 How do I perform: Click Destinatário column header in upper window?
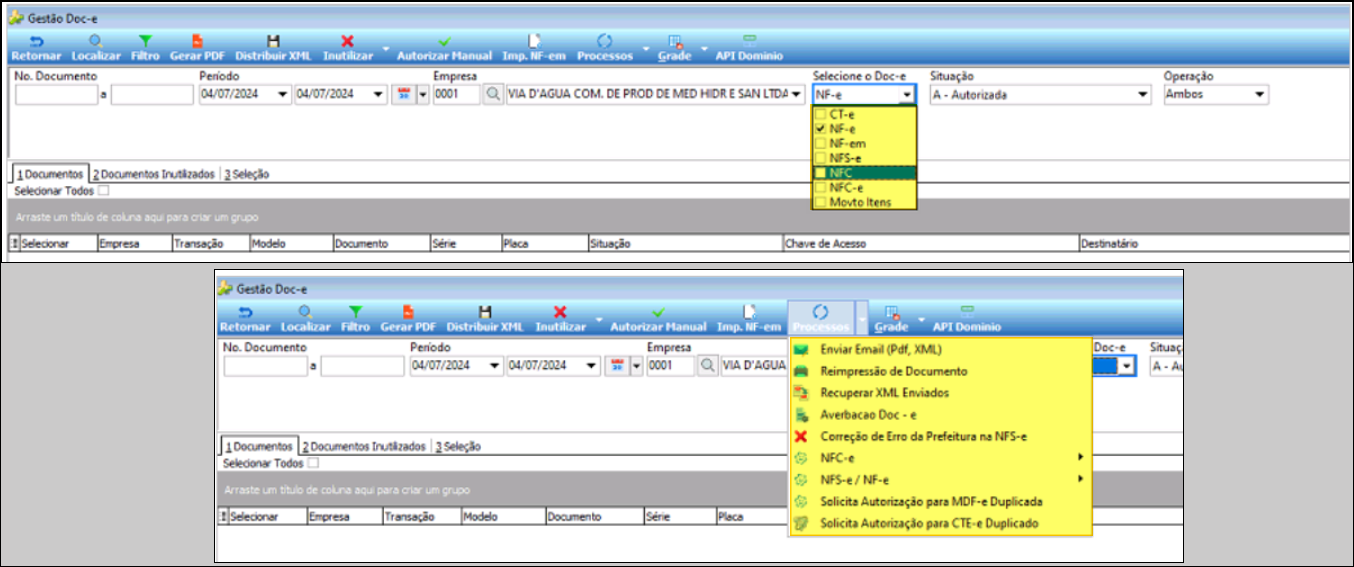[1212, 243]
